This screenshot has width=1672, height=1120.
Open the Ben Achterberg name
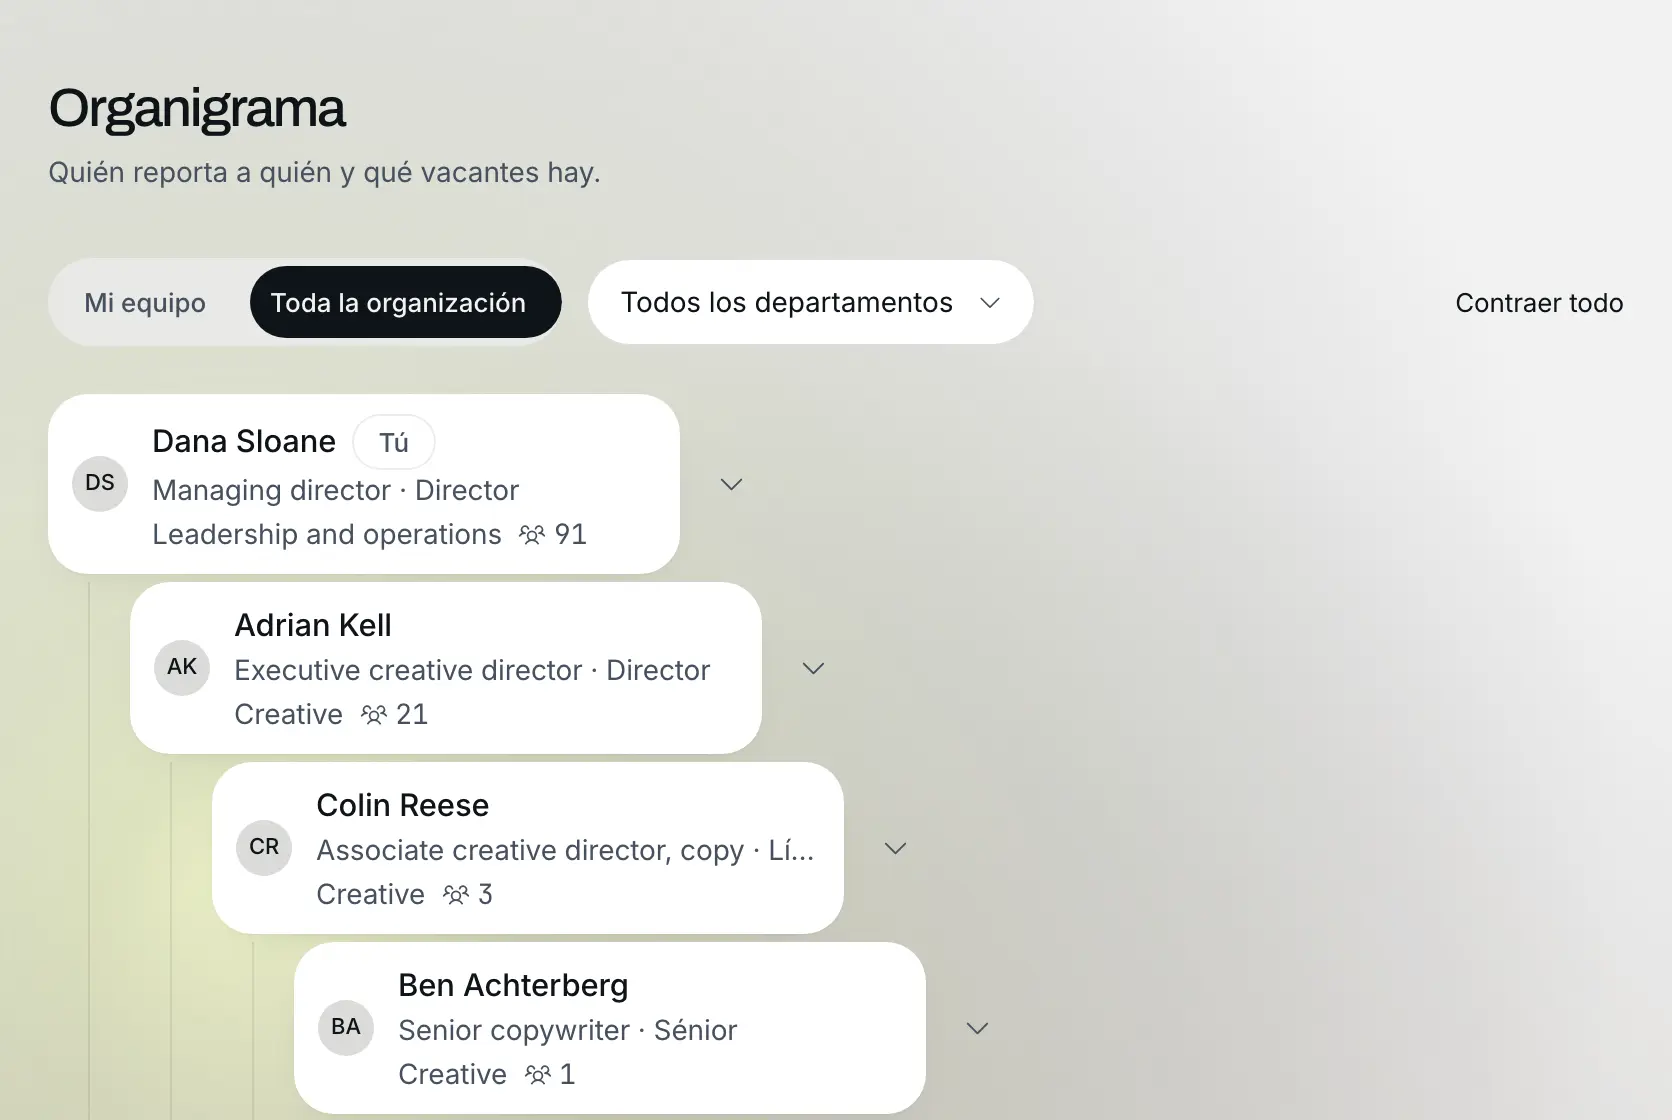(513, 985)
